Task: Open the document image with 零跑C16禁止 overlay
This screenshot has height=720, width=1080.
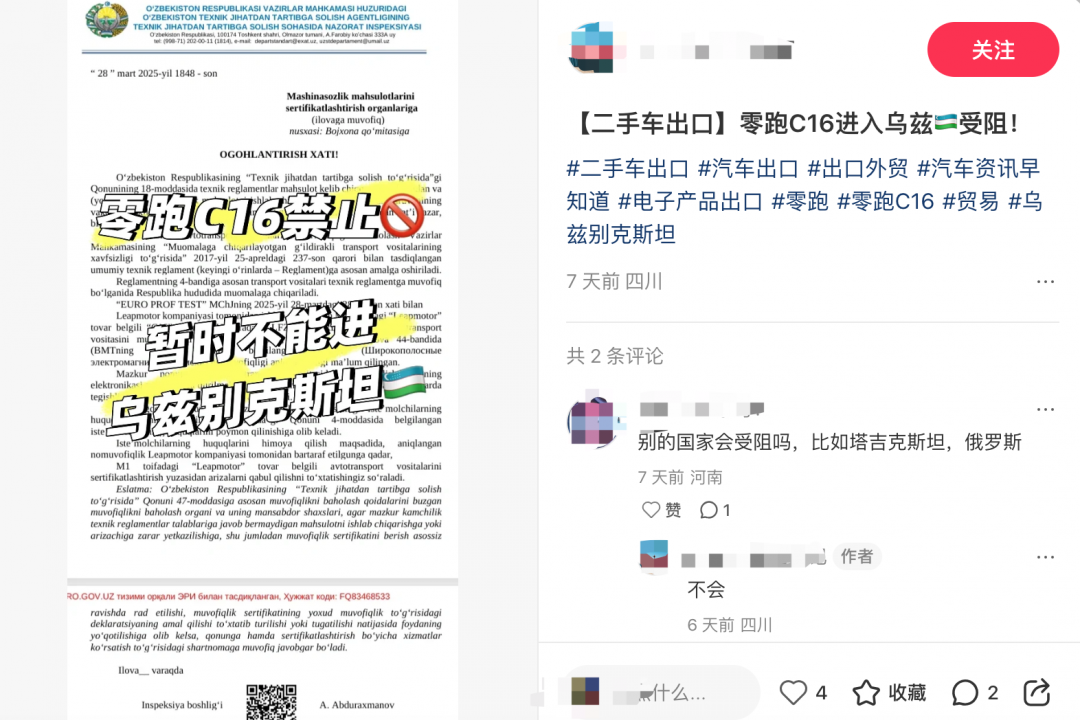Action: [x=262, y=360]
